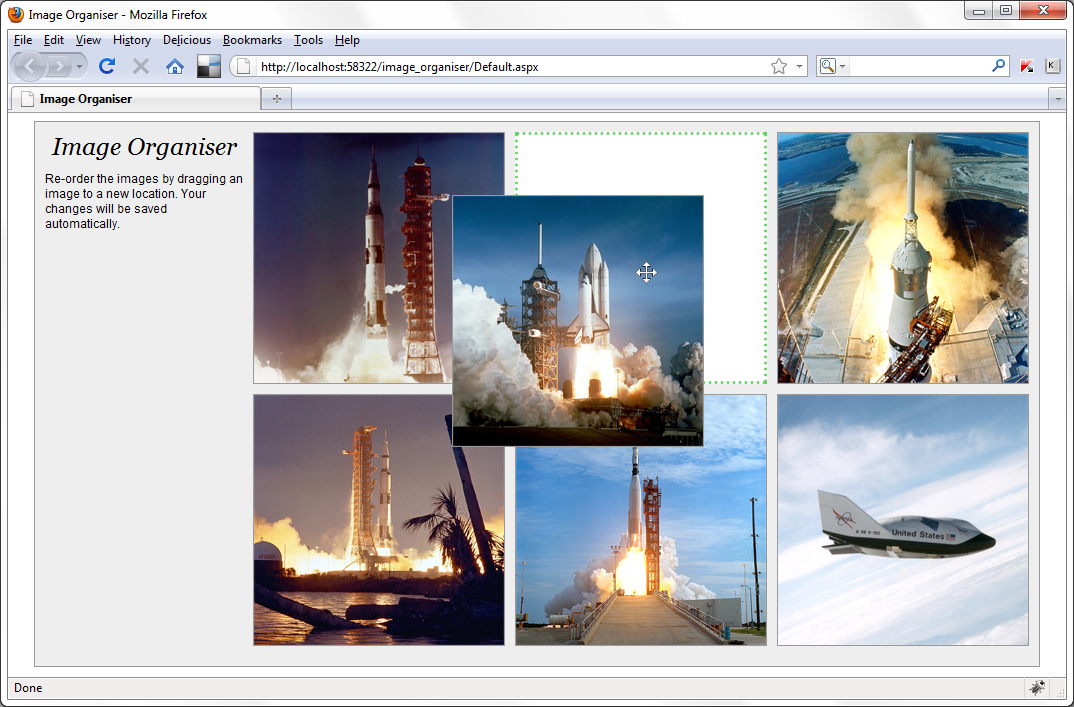Close the Firefox window
Screen dimensions: 1074x707
[x=1043, y=11]
